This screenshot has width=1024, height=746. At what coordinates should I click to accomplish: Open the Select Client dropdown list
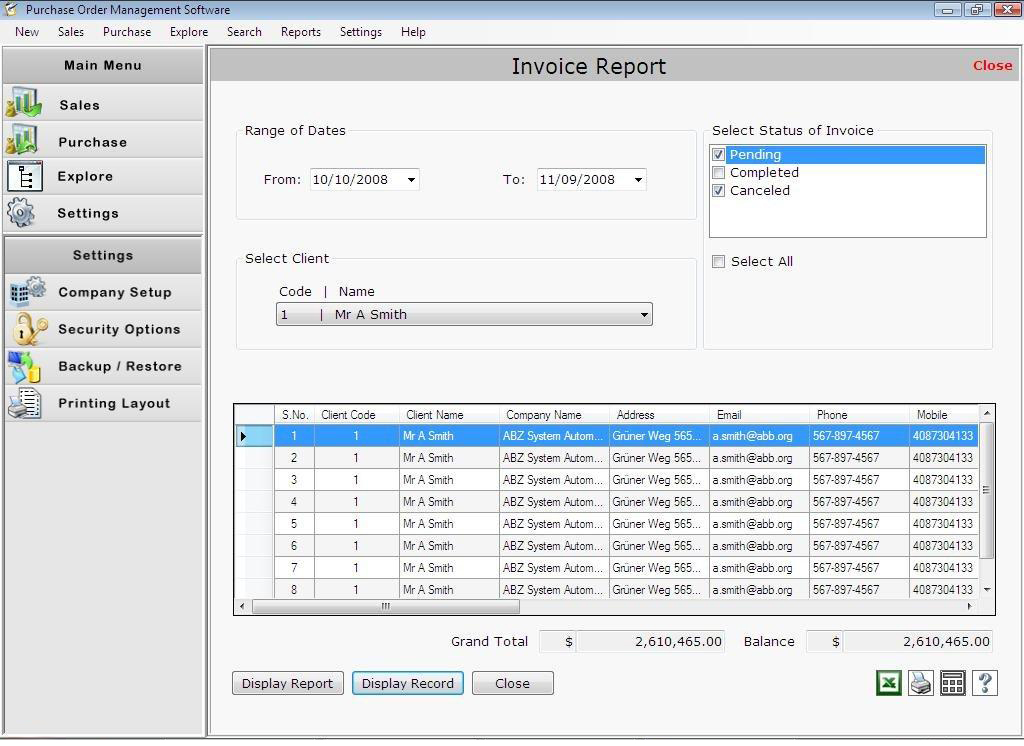pos(644,315)
